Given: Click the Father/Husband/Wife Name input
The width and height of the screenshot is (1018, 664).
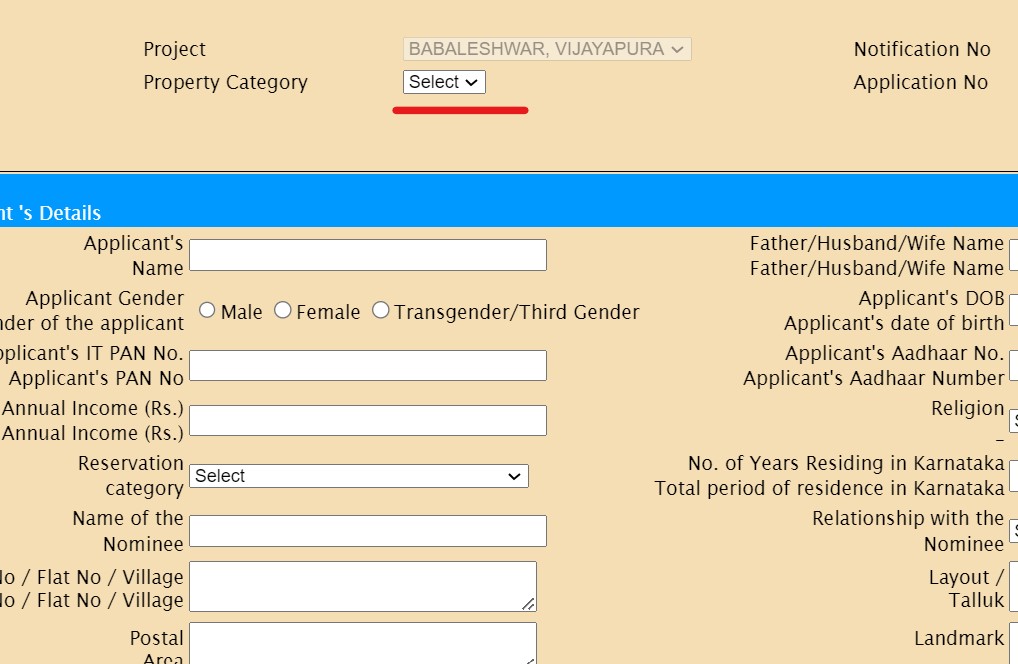Looking at the screenshot, I should coord(1013,255).
